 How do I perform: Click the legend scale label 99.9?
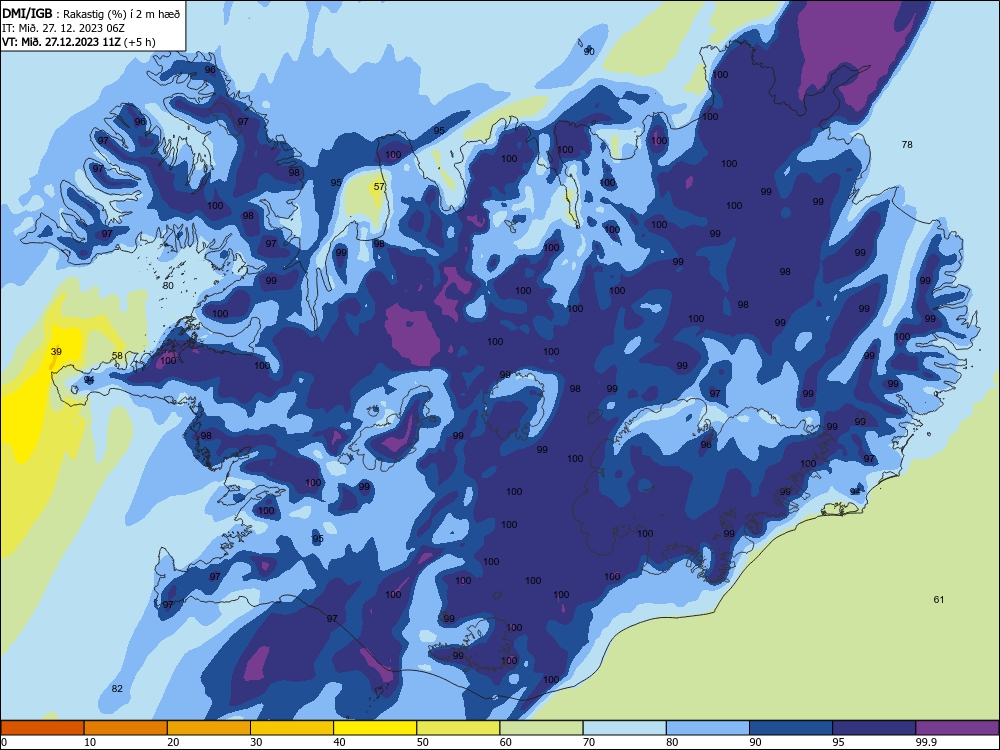(x=926, y=742)
